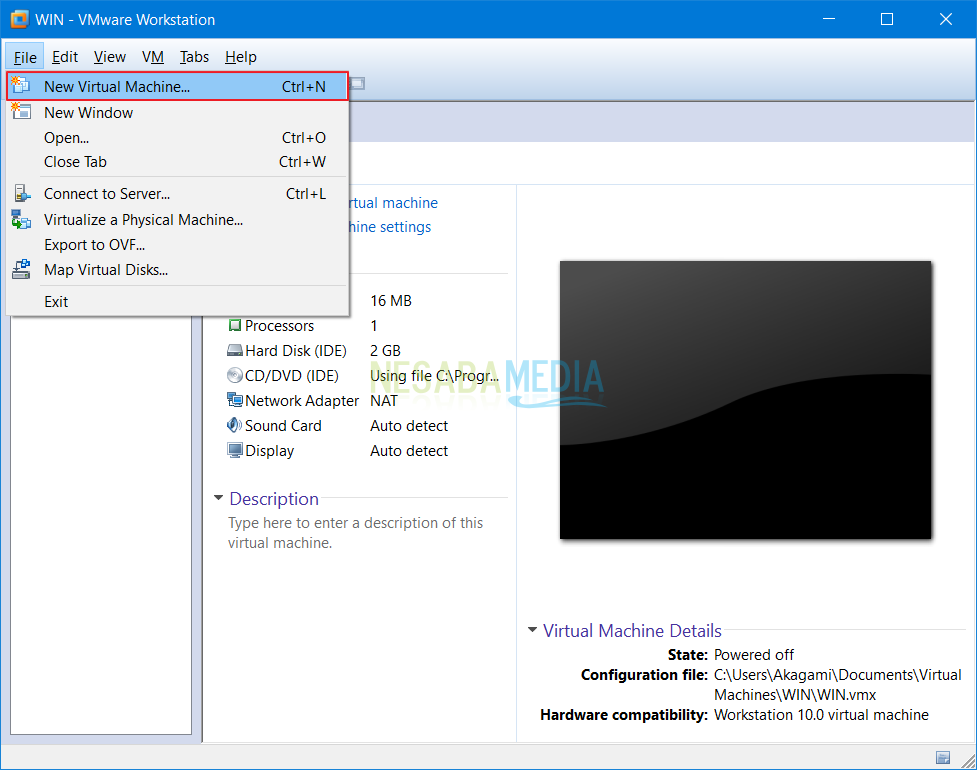
Task: Open the Edit menu
Action: [x=65, y=56]
